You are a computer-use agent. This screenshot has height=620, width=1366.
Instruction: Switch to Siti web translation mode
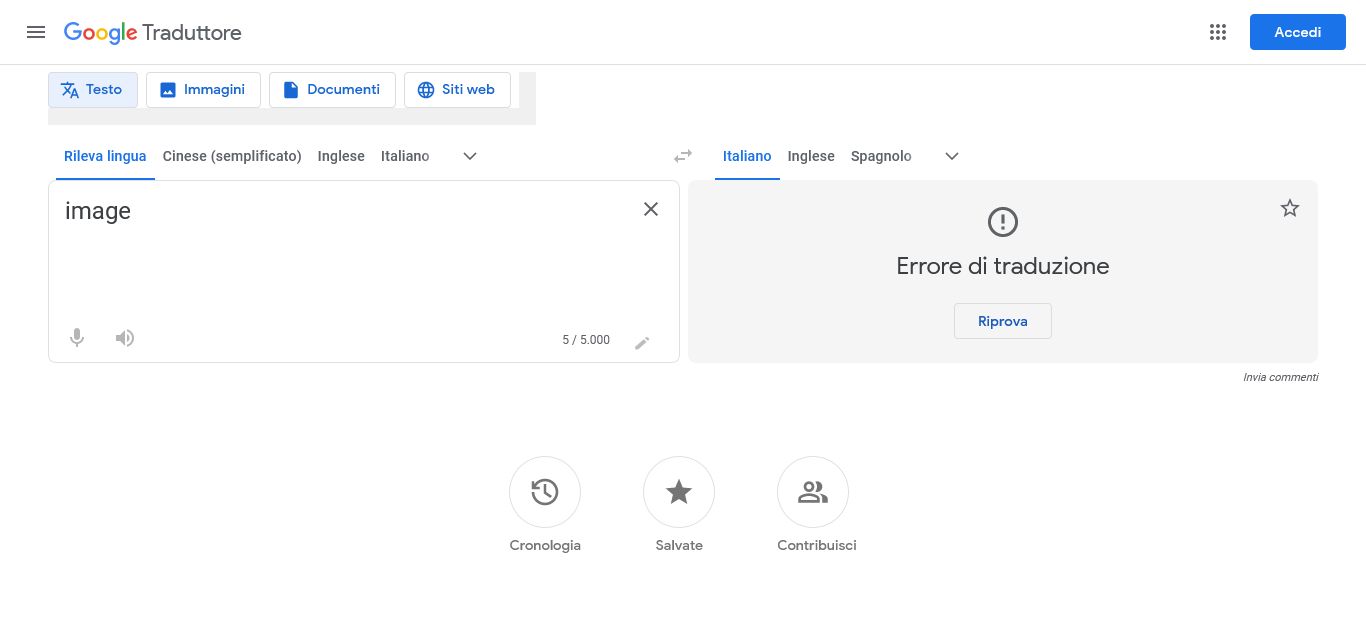pos(457,90)
